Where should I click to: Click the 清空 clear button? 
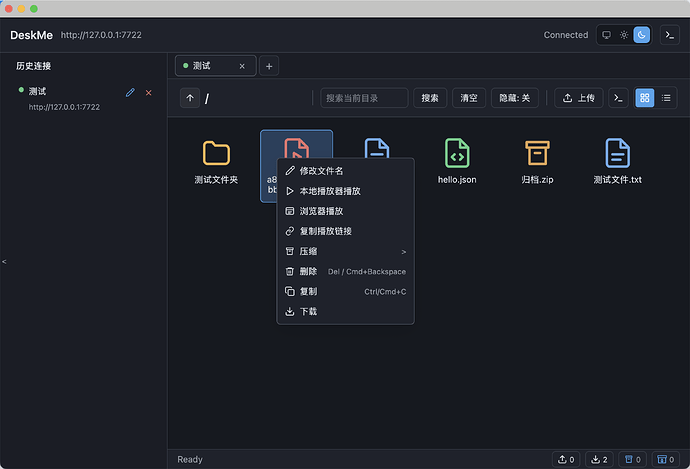469,98
